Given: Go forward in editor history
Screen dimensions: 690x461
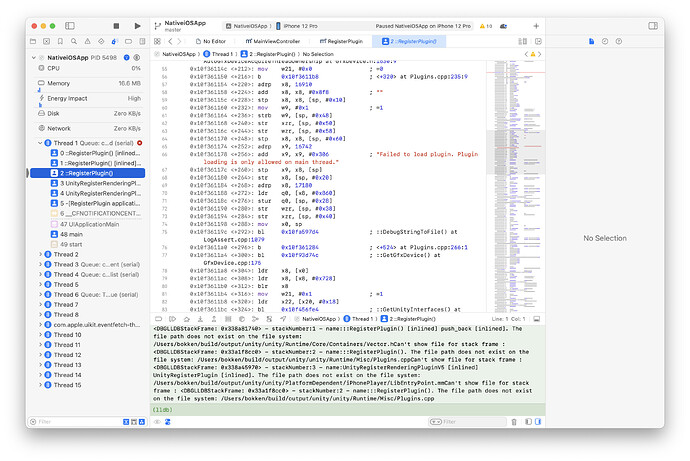Looking at the screenshot, I should click(x=179, y=41).
